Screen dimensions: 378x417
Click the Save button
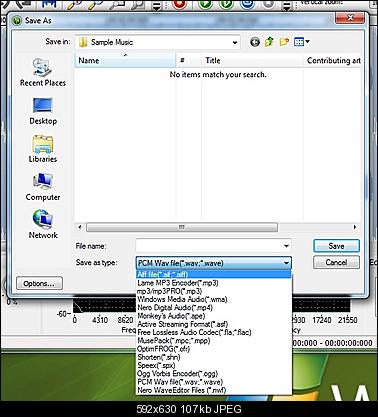[x=336, y=246]
